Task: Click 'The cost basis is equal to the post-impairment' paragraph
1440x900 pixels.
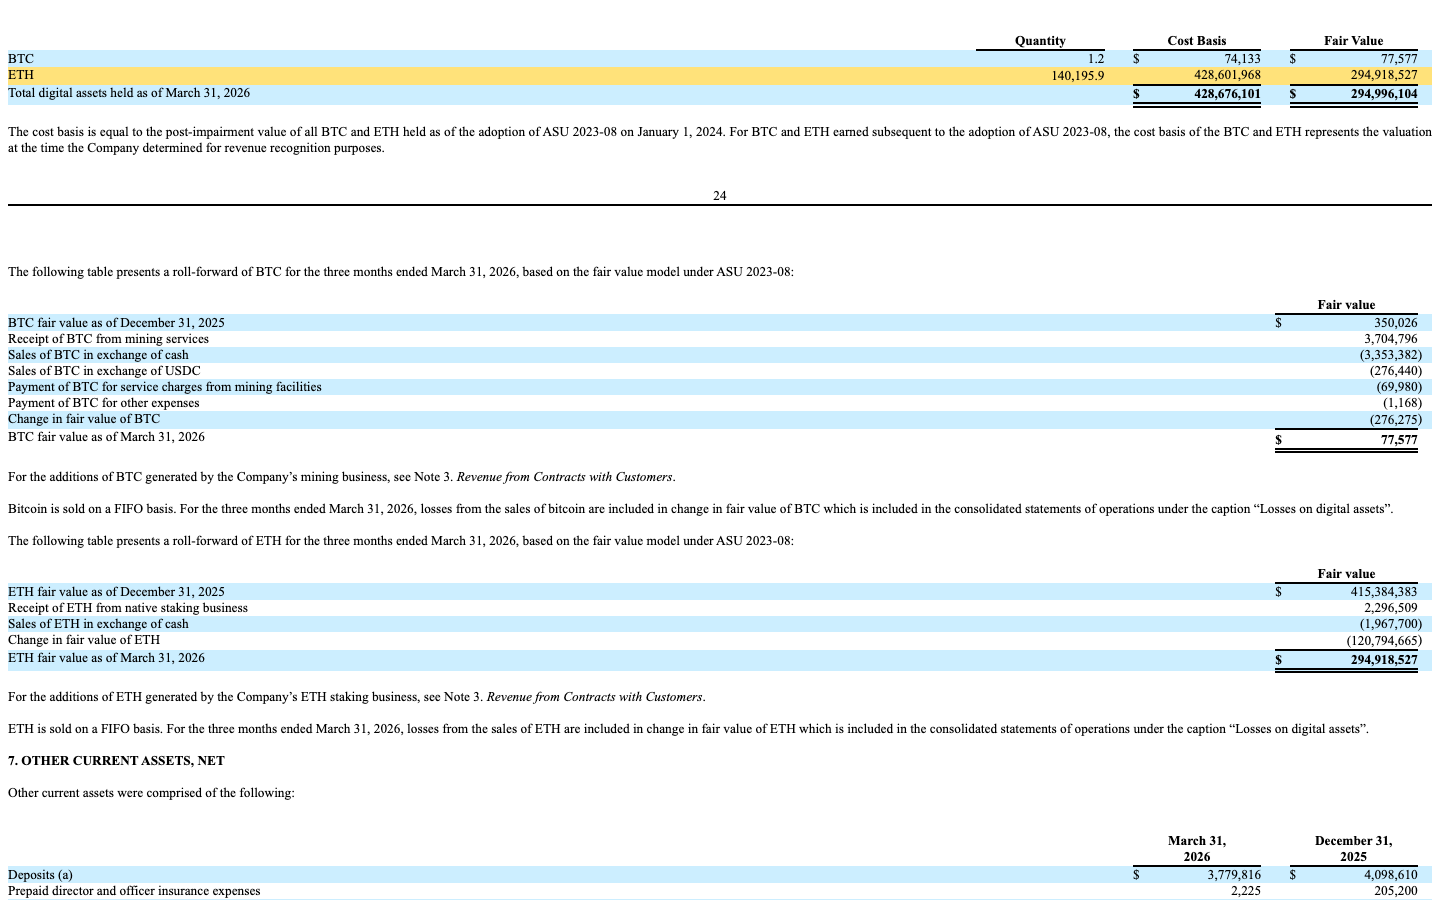Action: click(720, 140)
